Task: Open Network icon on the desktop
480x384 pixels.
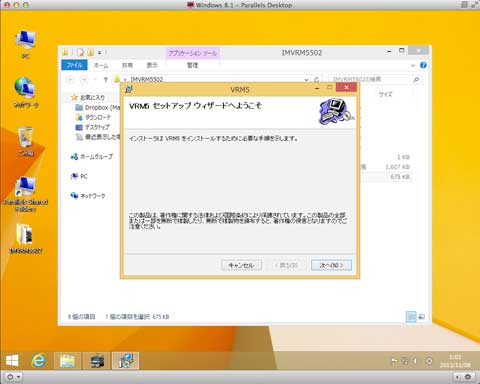Action: [x=25, y=92]
